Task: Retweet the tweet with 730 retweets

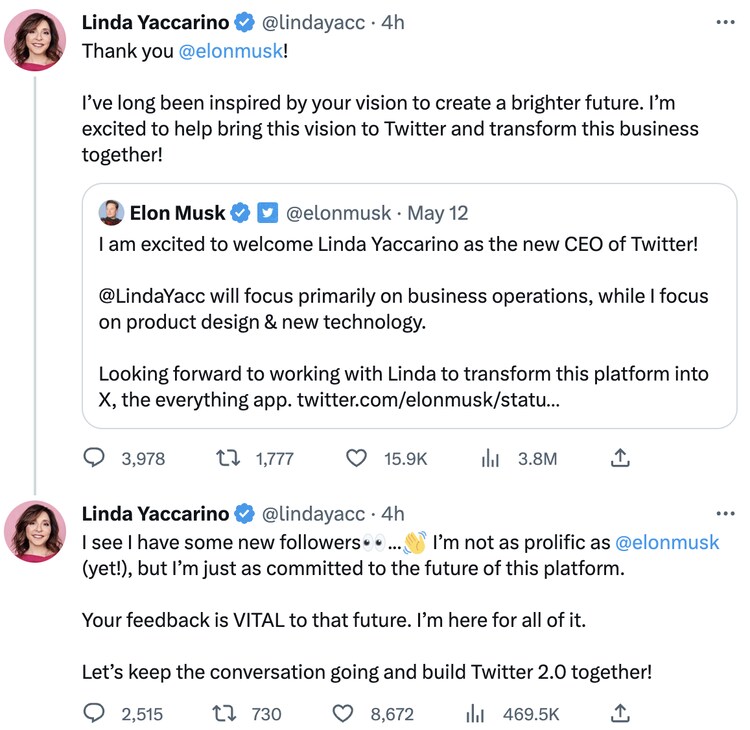Action: point(227,713)
